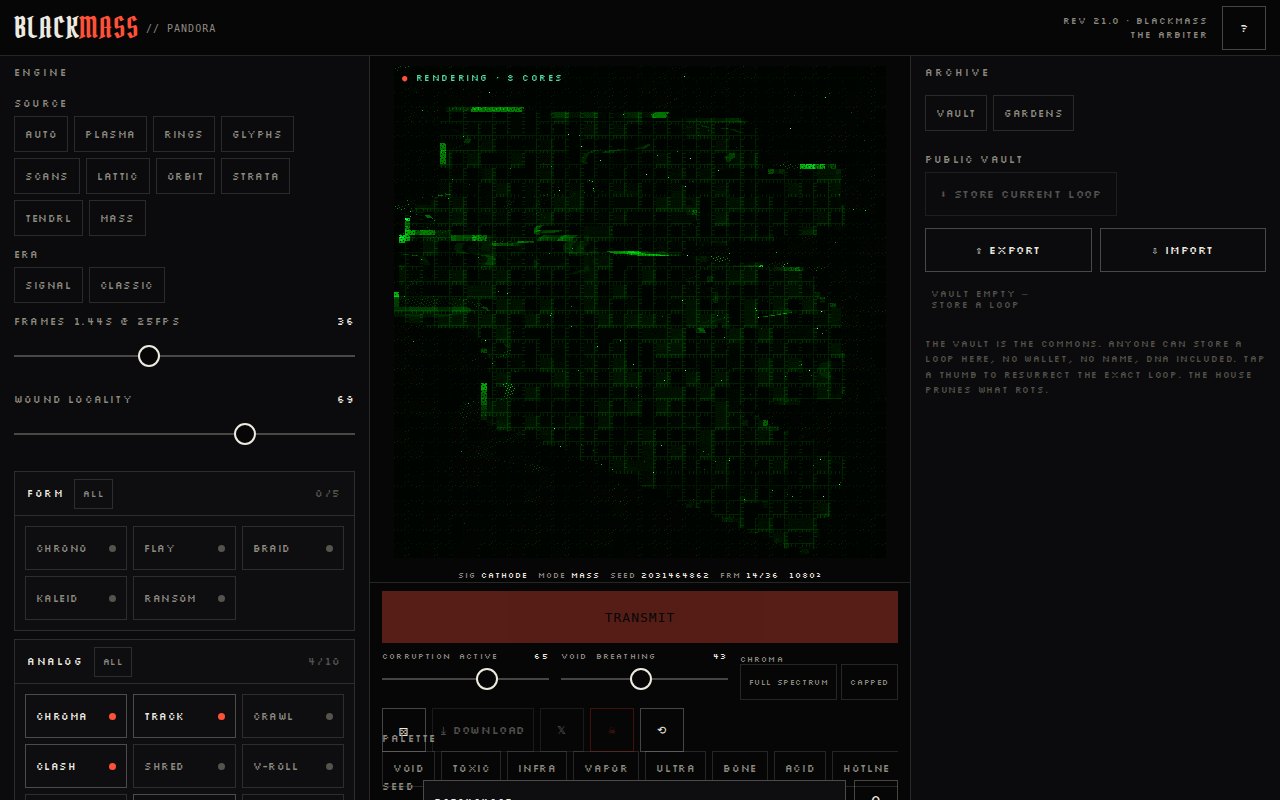This screenshot has height=800, width=1280.
Task: Click the loop reset arrow icon
Action: coord(662,730)
